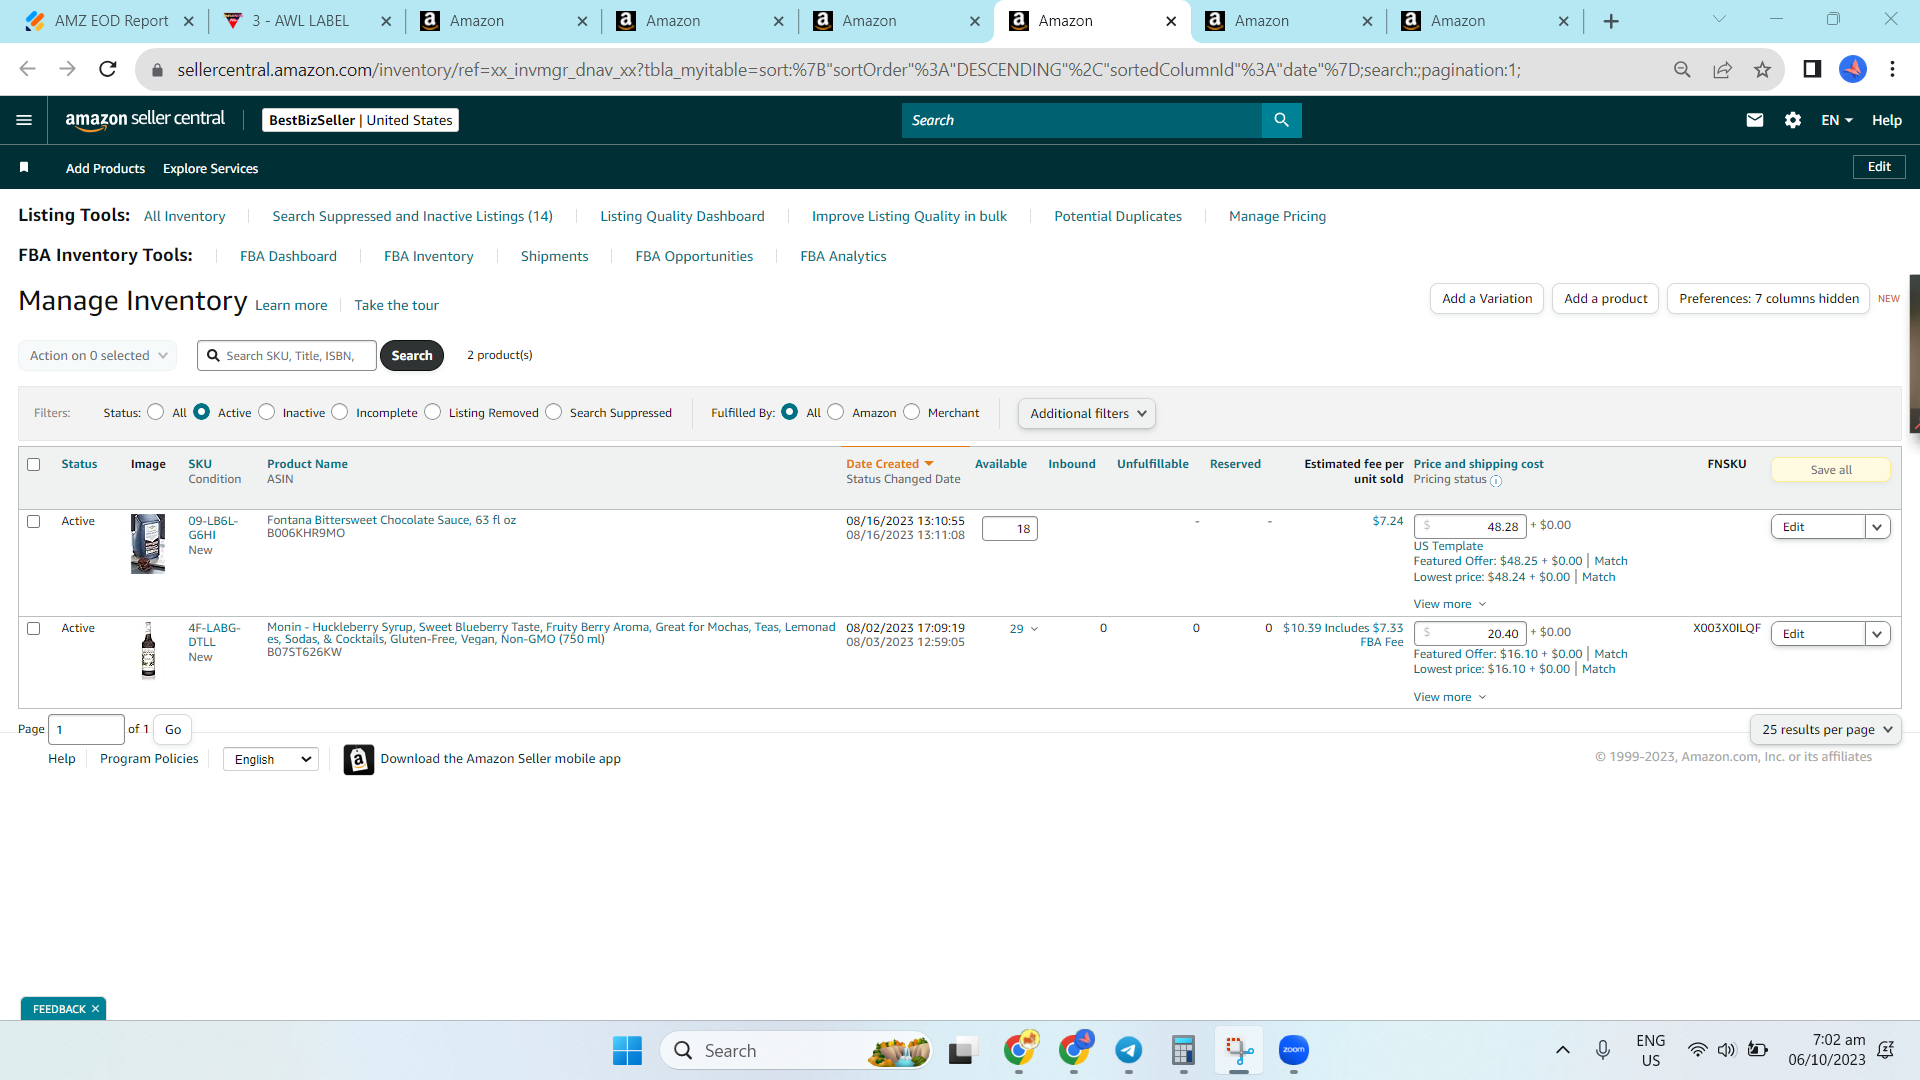
Task: Click the SKU search input field
Action: [x=287, y=355]
